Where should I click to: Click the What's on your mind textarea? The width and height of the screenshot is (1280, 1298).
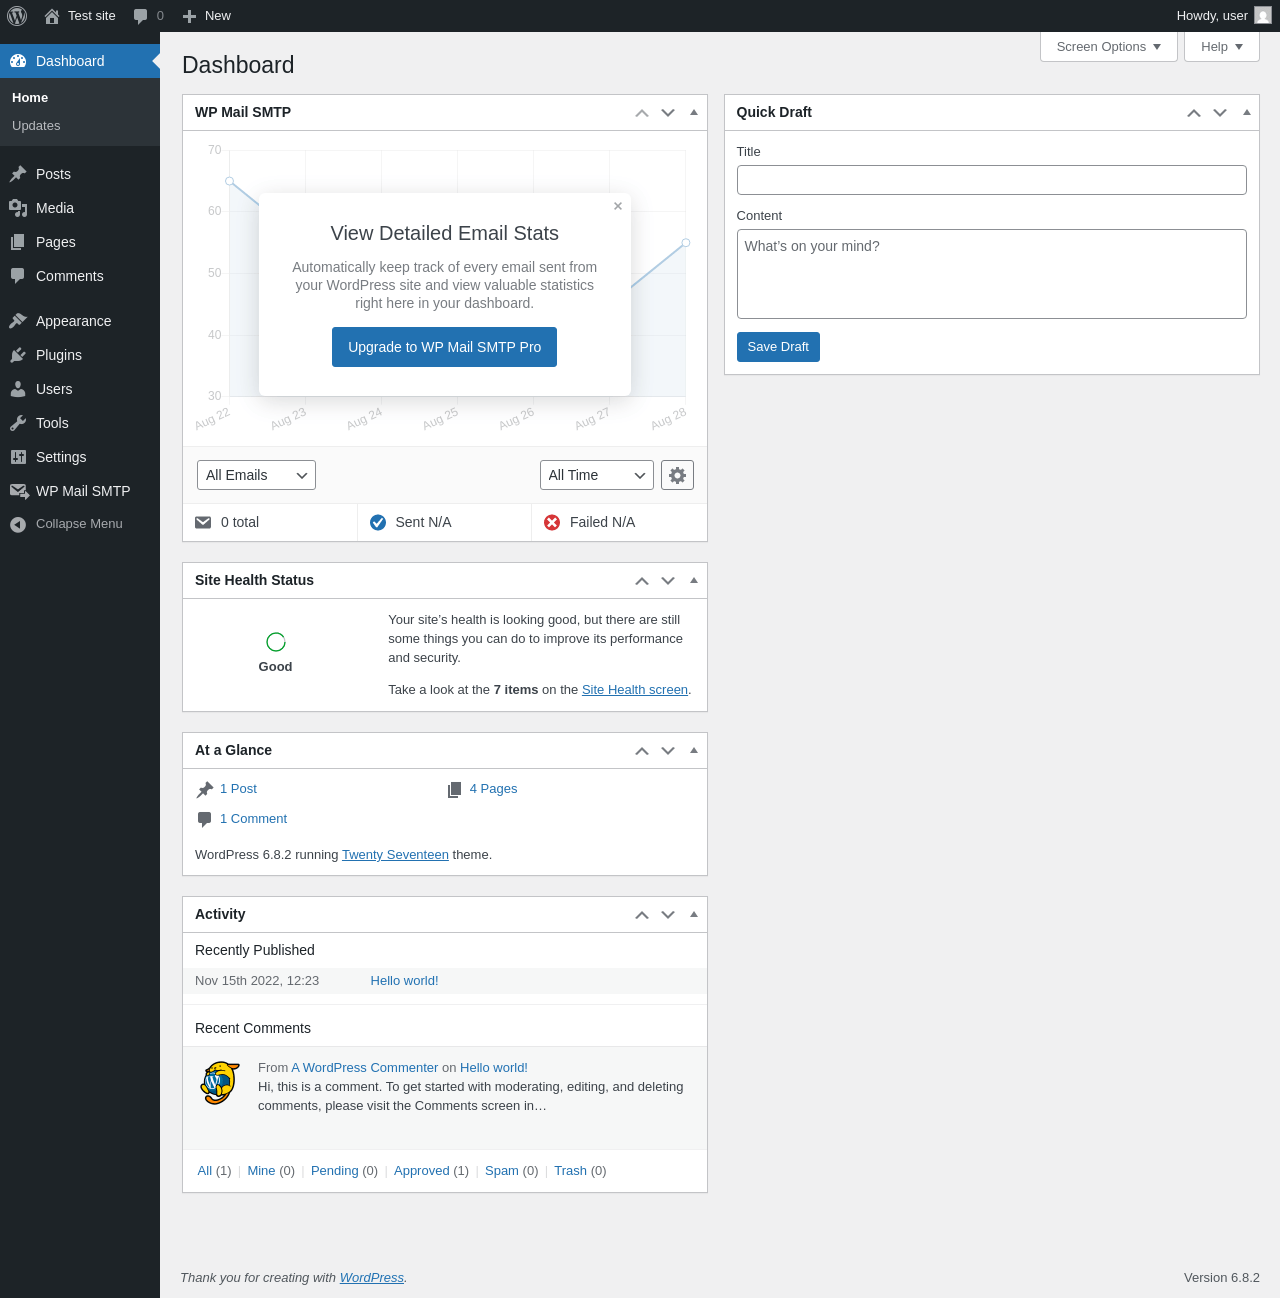(x=992, y=274)
